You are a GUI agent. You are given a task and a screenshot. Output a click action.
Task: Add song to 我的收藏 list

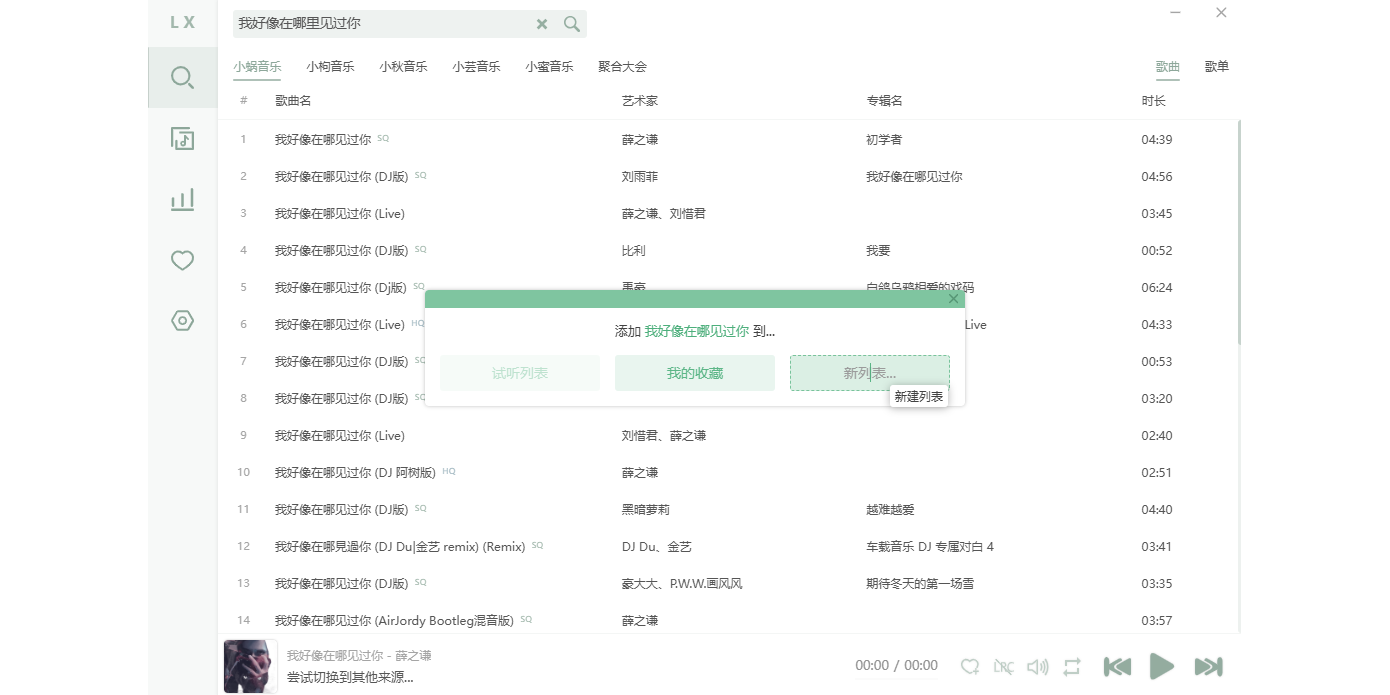tap(695, 373)
